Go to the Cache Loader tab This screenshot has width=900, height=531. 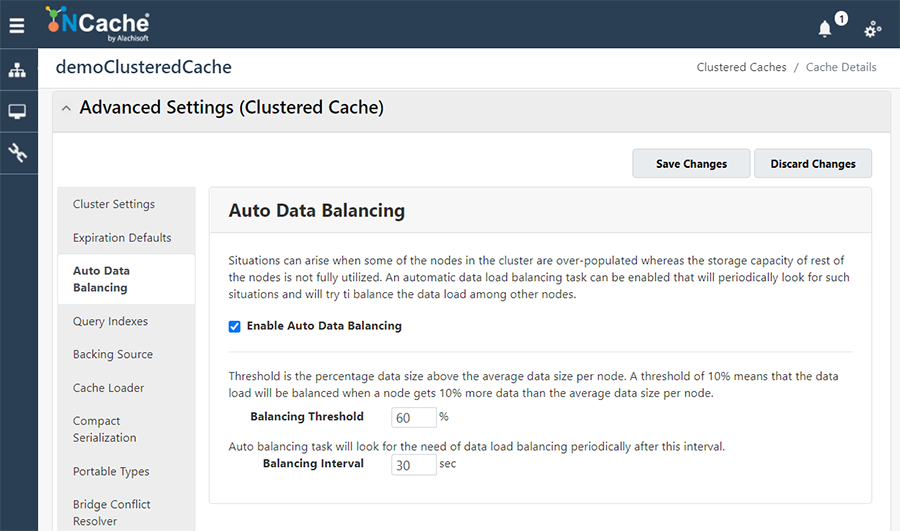click(x=108, y=388)
